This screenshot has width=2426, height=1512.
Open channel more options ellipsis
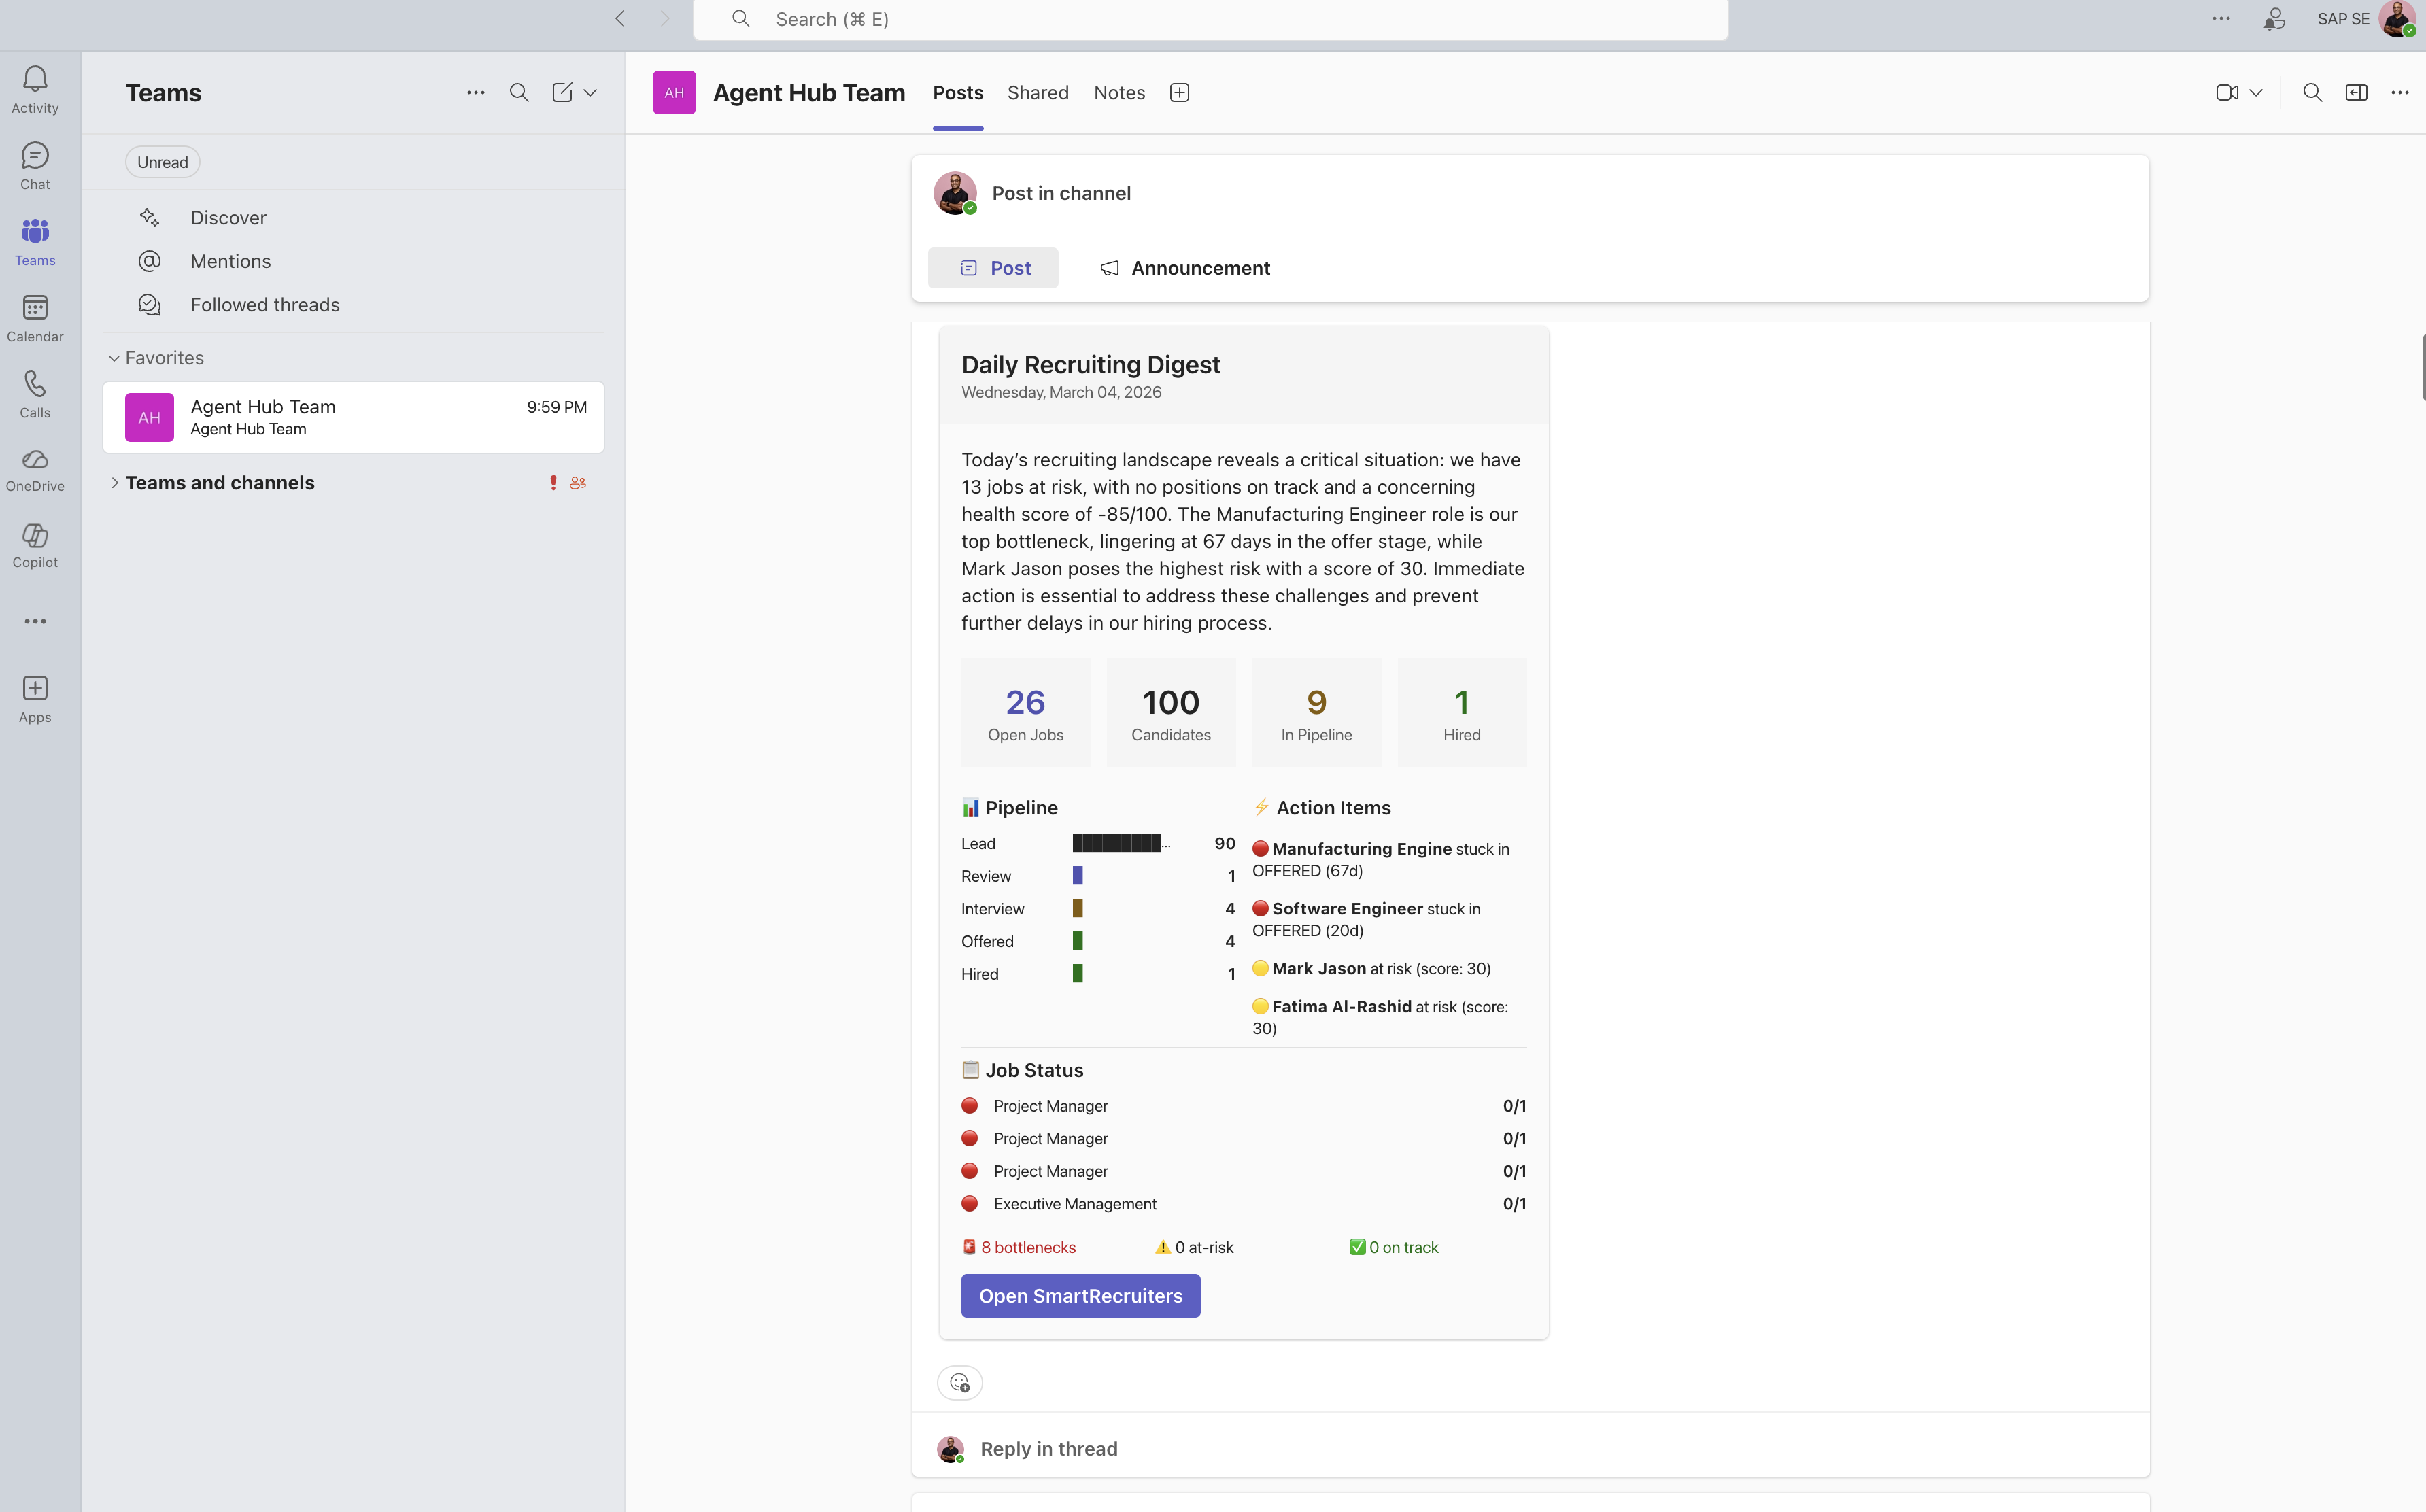pos(2399,93)
